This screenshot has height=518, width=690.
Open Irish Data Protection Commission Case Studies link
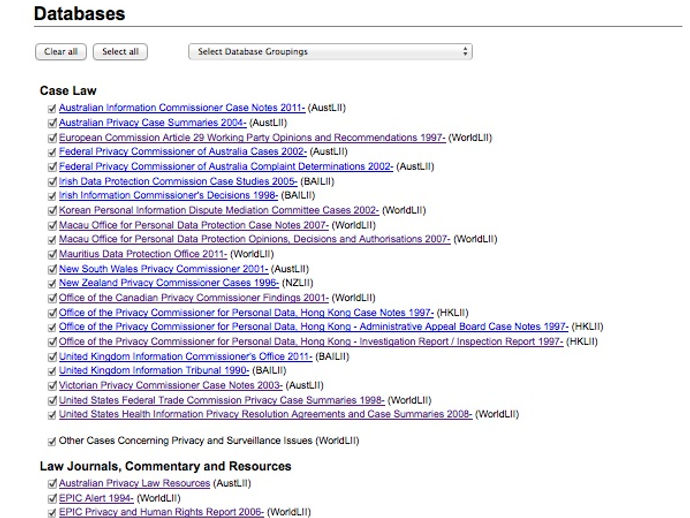(178, 181)
